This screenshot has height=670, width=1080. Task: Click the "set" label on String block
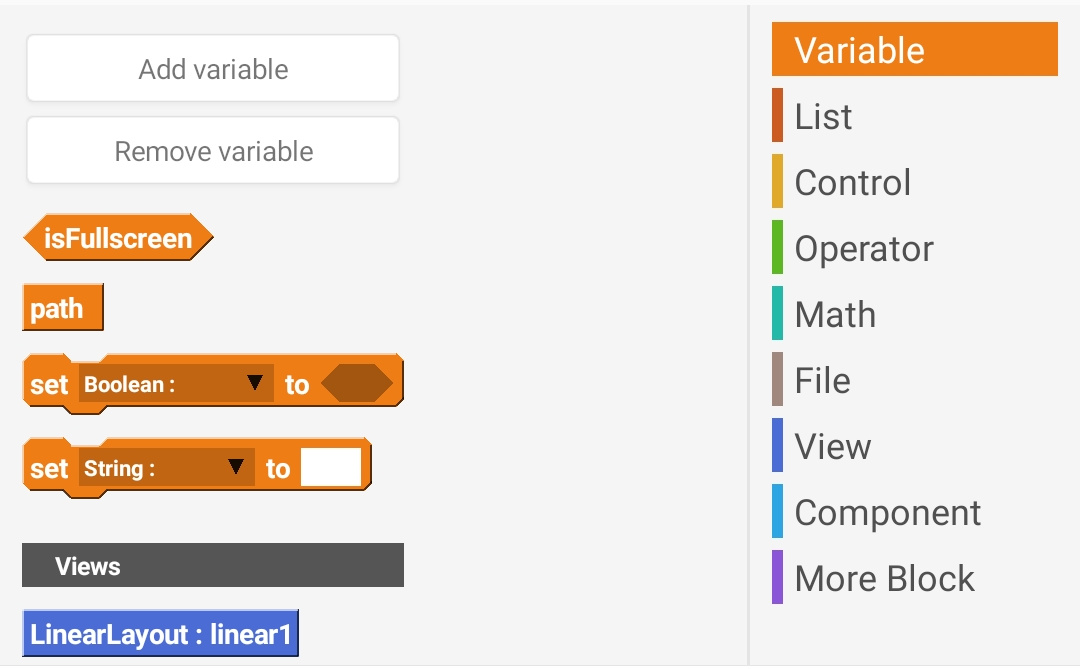point(49,469)
